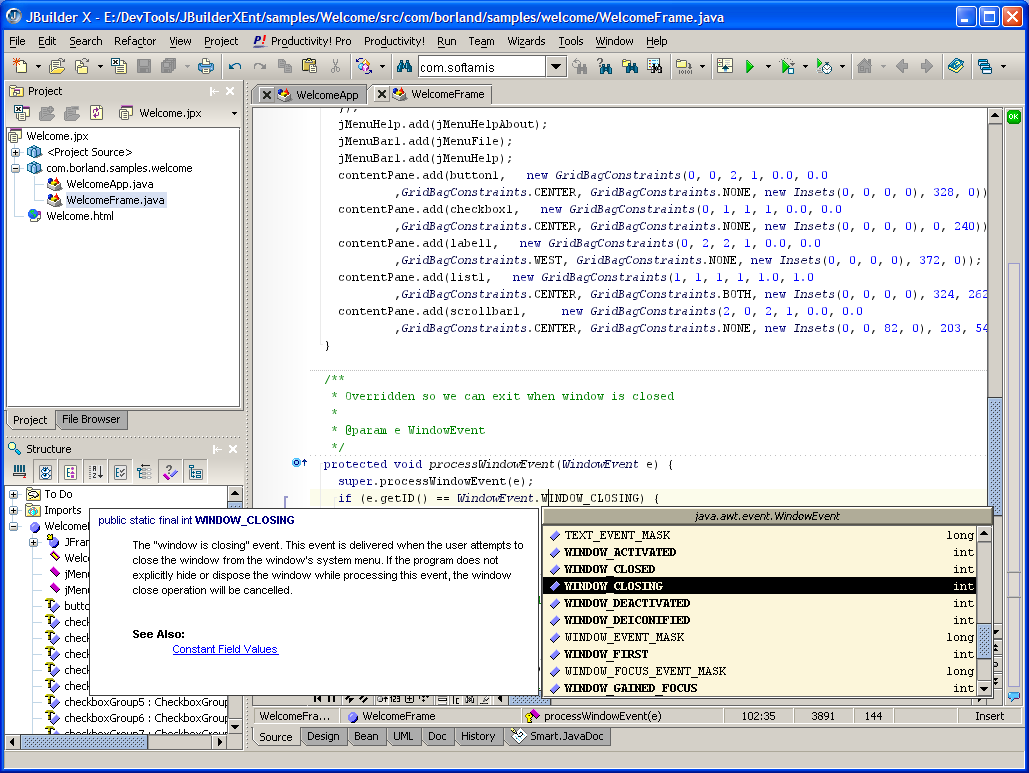Toggle the question-mark filter button in Structure toolbar
This screenshot has width=1029, height=773.
170,472
